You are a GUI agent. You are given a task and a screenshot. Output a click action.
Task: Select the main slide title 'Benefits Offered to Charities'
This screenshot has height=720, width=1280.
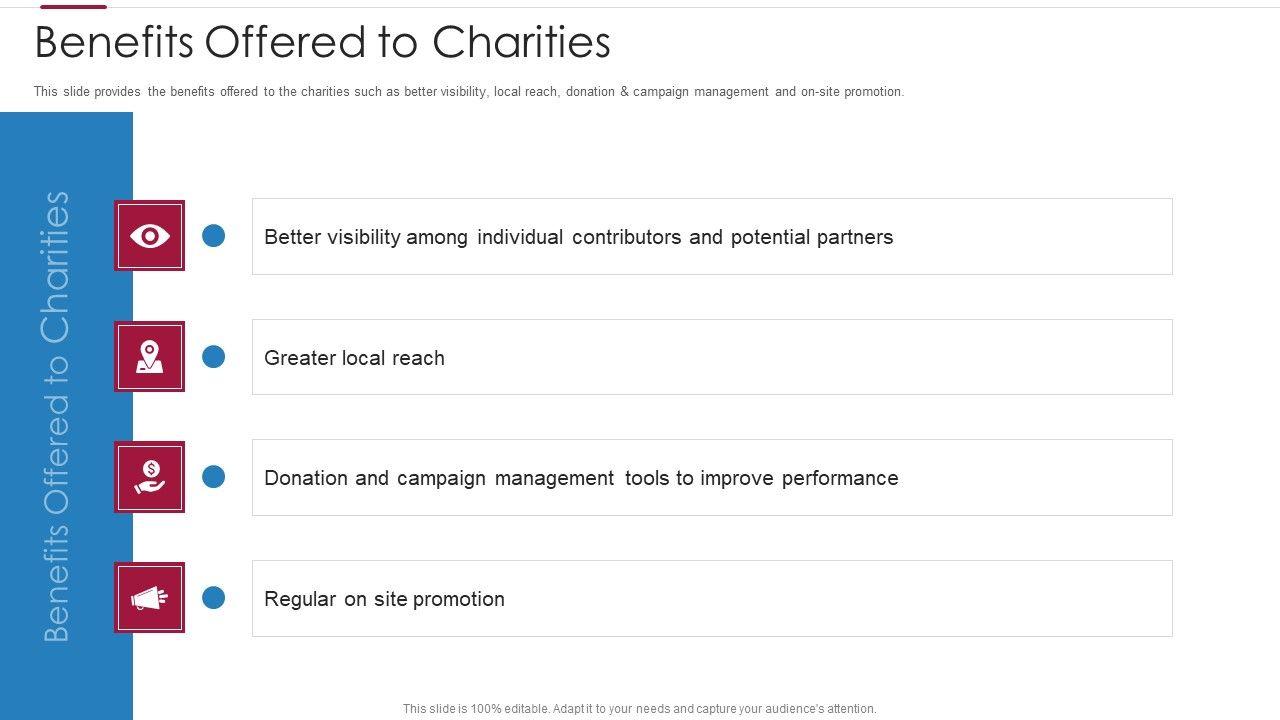(322, 43)
